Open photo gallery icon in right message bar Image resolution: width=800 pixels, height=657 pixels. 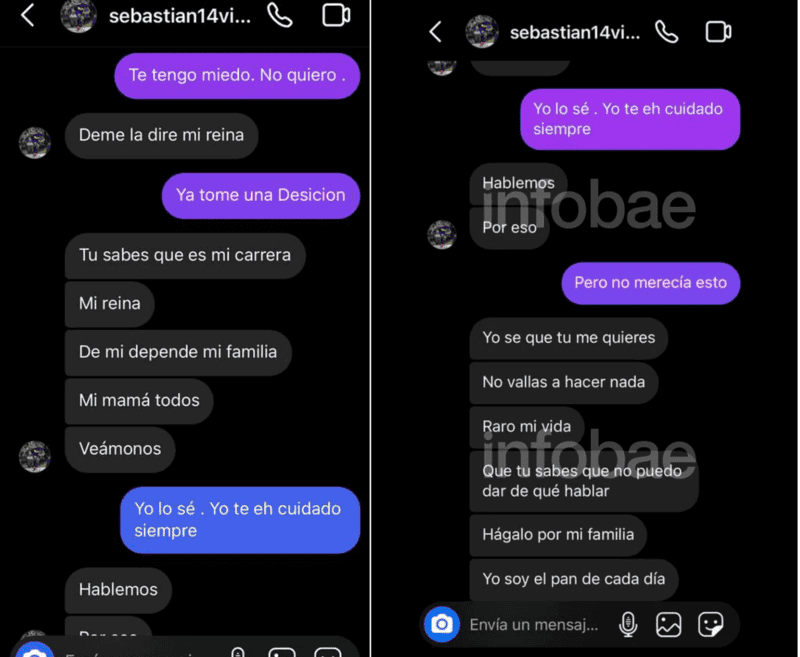668,624
